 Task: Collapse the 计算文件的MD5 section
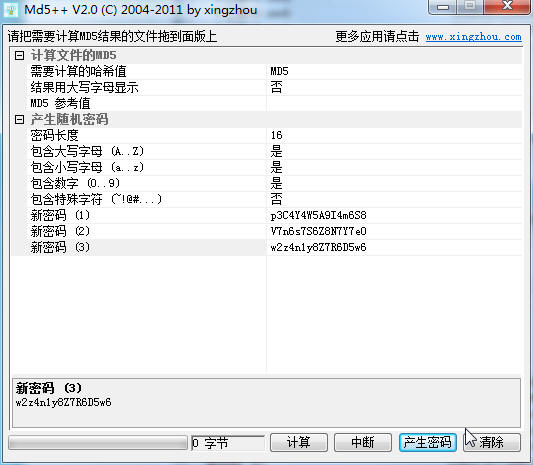[x=19, y=55]
